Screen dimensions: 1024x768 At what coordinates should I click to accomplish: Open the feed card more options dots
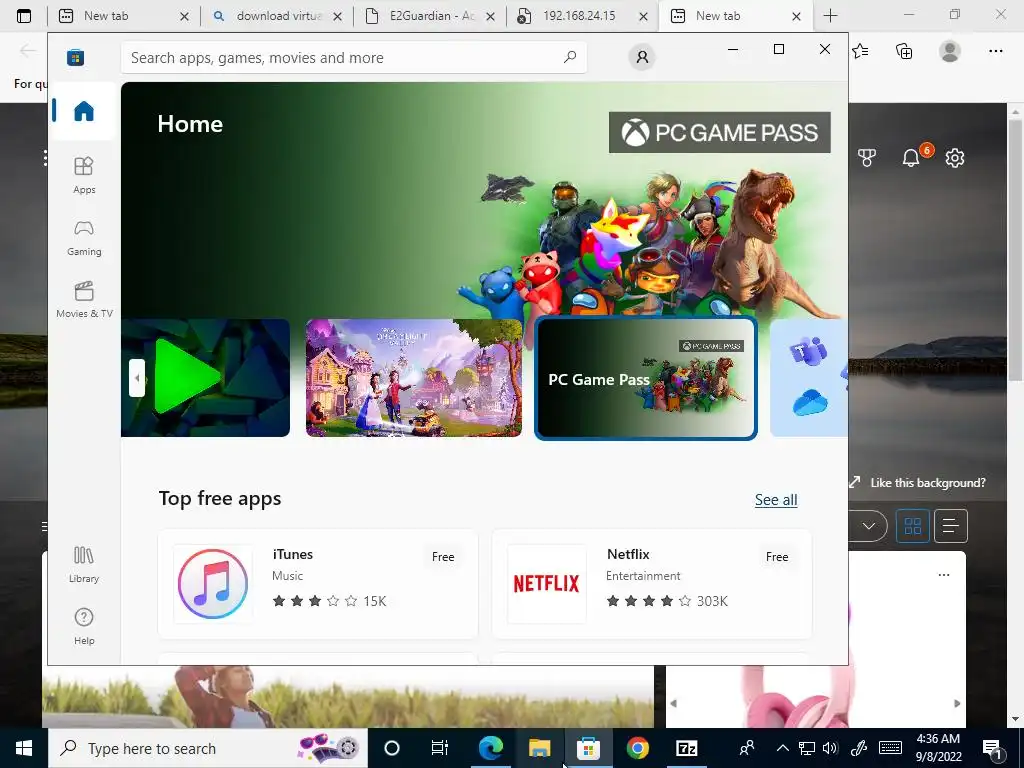[944, 575]
